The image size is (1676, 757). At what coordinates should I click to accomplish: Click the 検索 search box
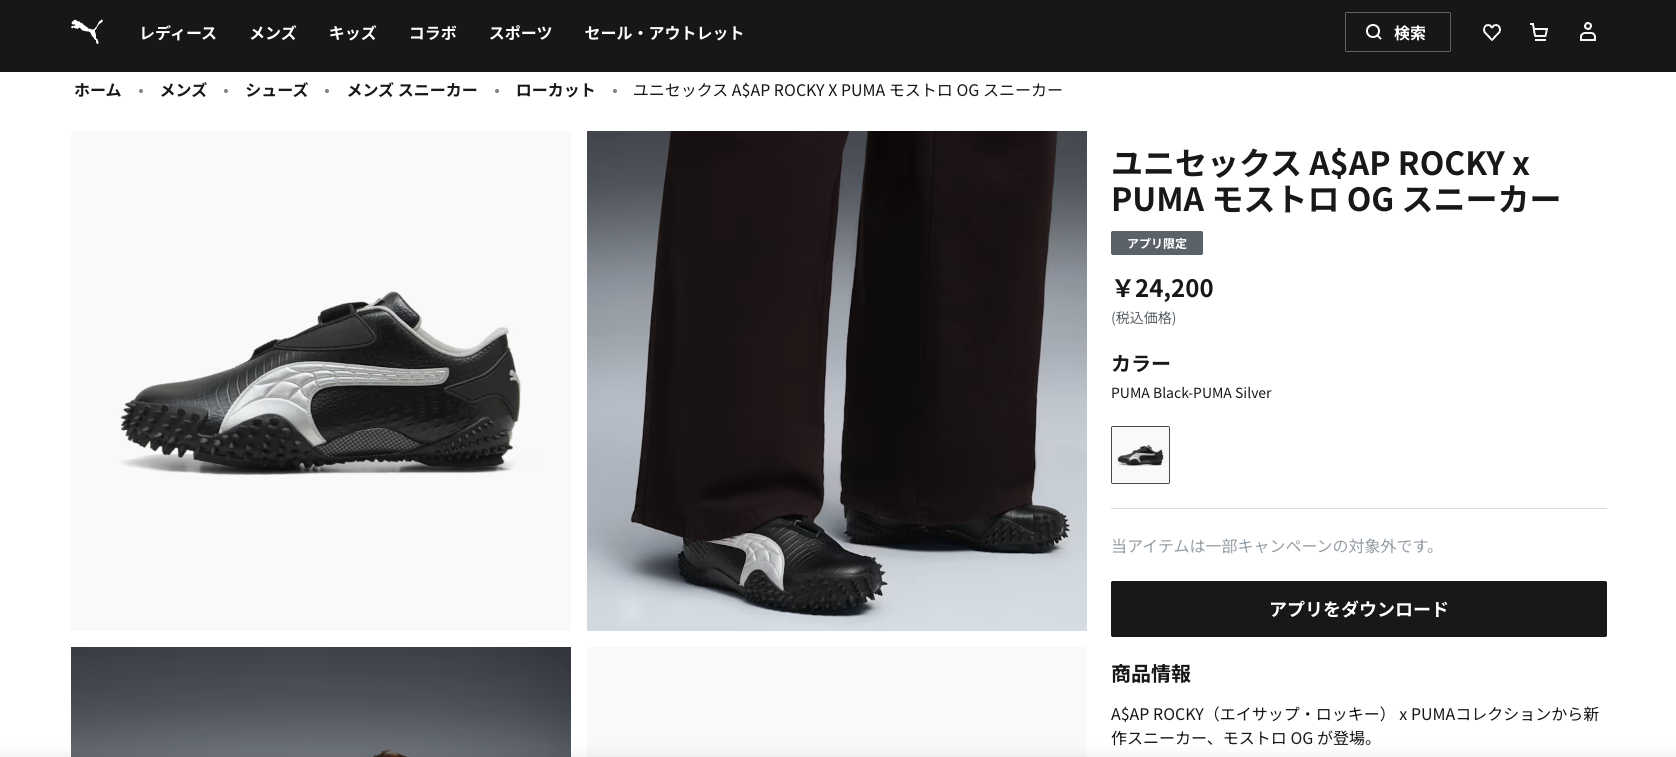point(1398,32)
